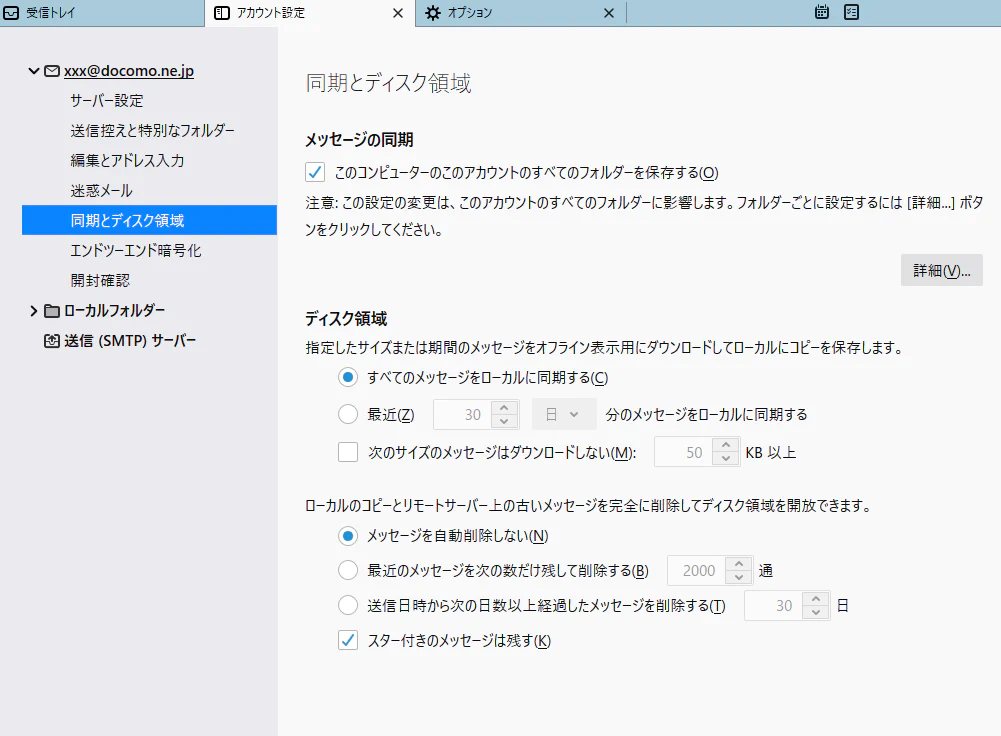This screenshot has height=736, width=1001.
Task: Select 送信 (SMTP) サーバー in the sidebar
Action: click(130, 341)
